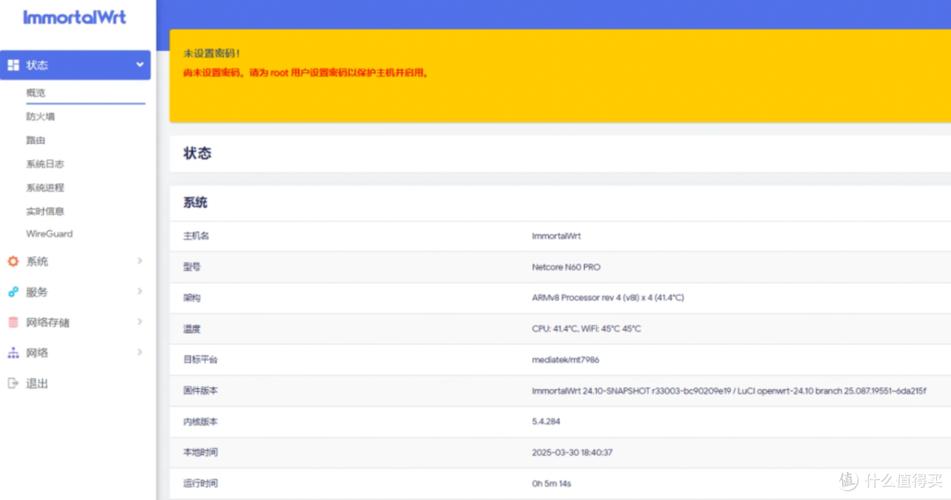Screen dimensions: 951x500
Task: Open the 防火墙 firewall status page
Action: 40,117
